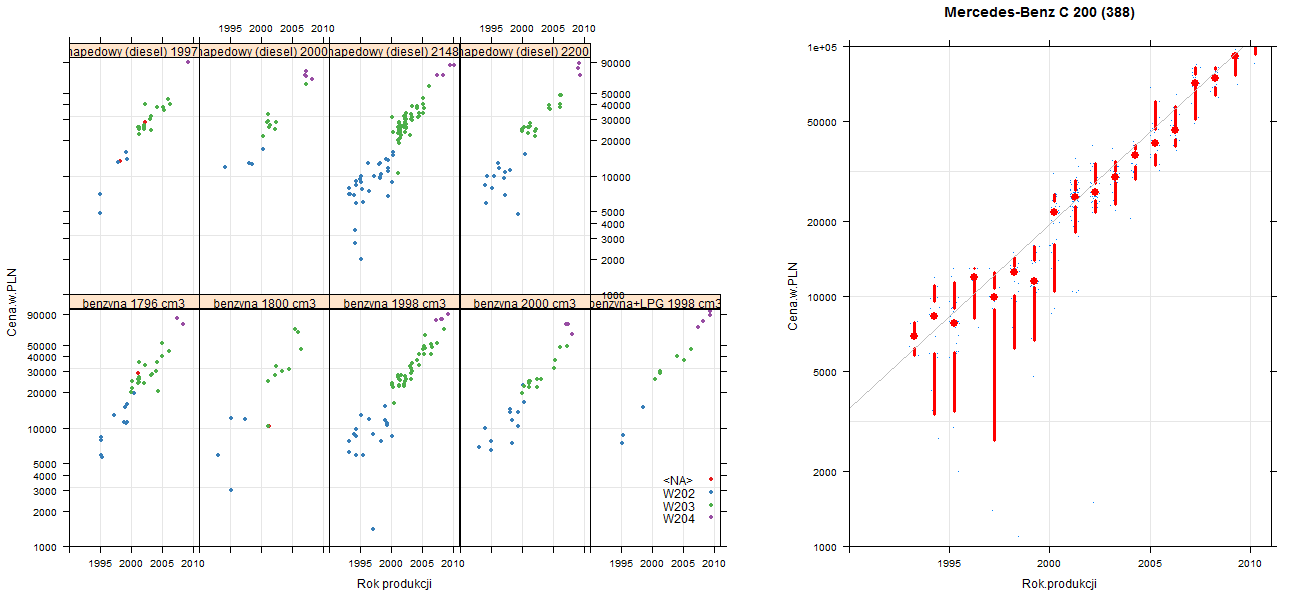Image resolution: width=1300 pixels, height=600 pixels.
Task: Click the '90000' tick beside the diesel 2200 panel
Action: (x=617, y=64)
